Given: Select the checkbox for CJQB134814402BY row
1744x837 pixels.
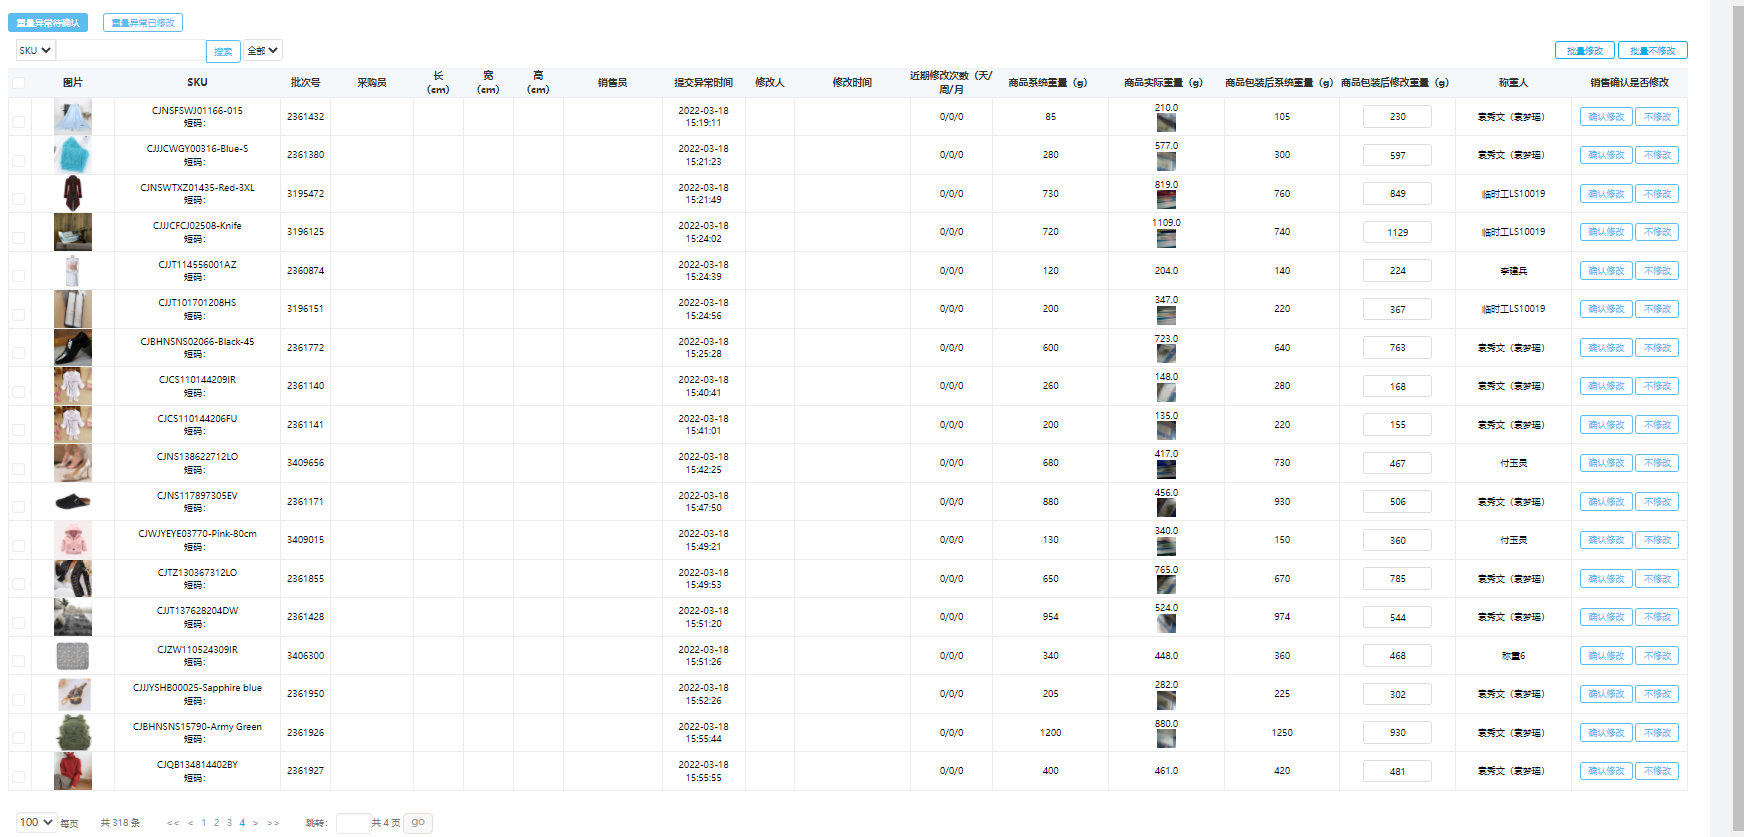Looking at the screenshot, I should click(19, 776).
